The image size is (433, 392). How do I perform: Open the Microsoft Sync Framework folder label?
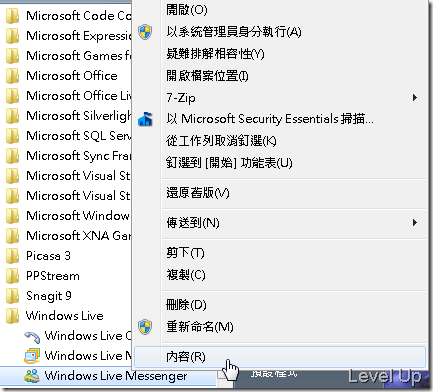(79, 156)
